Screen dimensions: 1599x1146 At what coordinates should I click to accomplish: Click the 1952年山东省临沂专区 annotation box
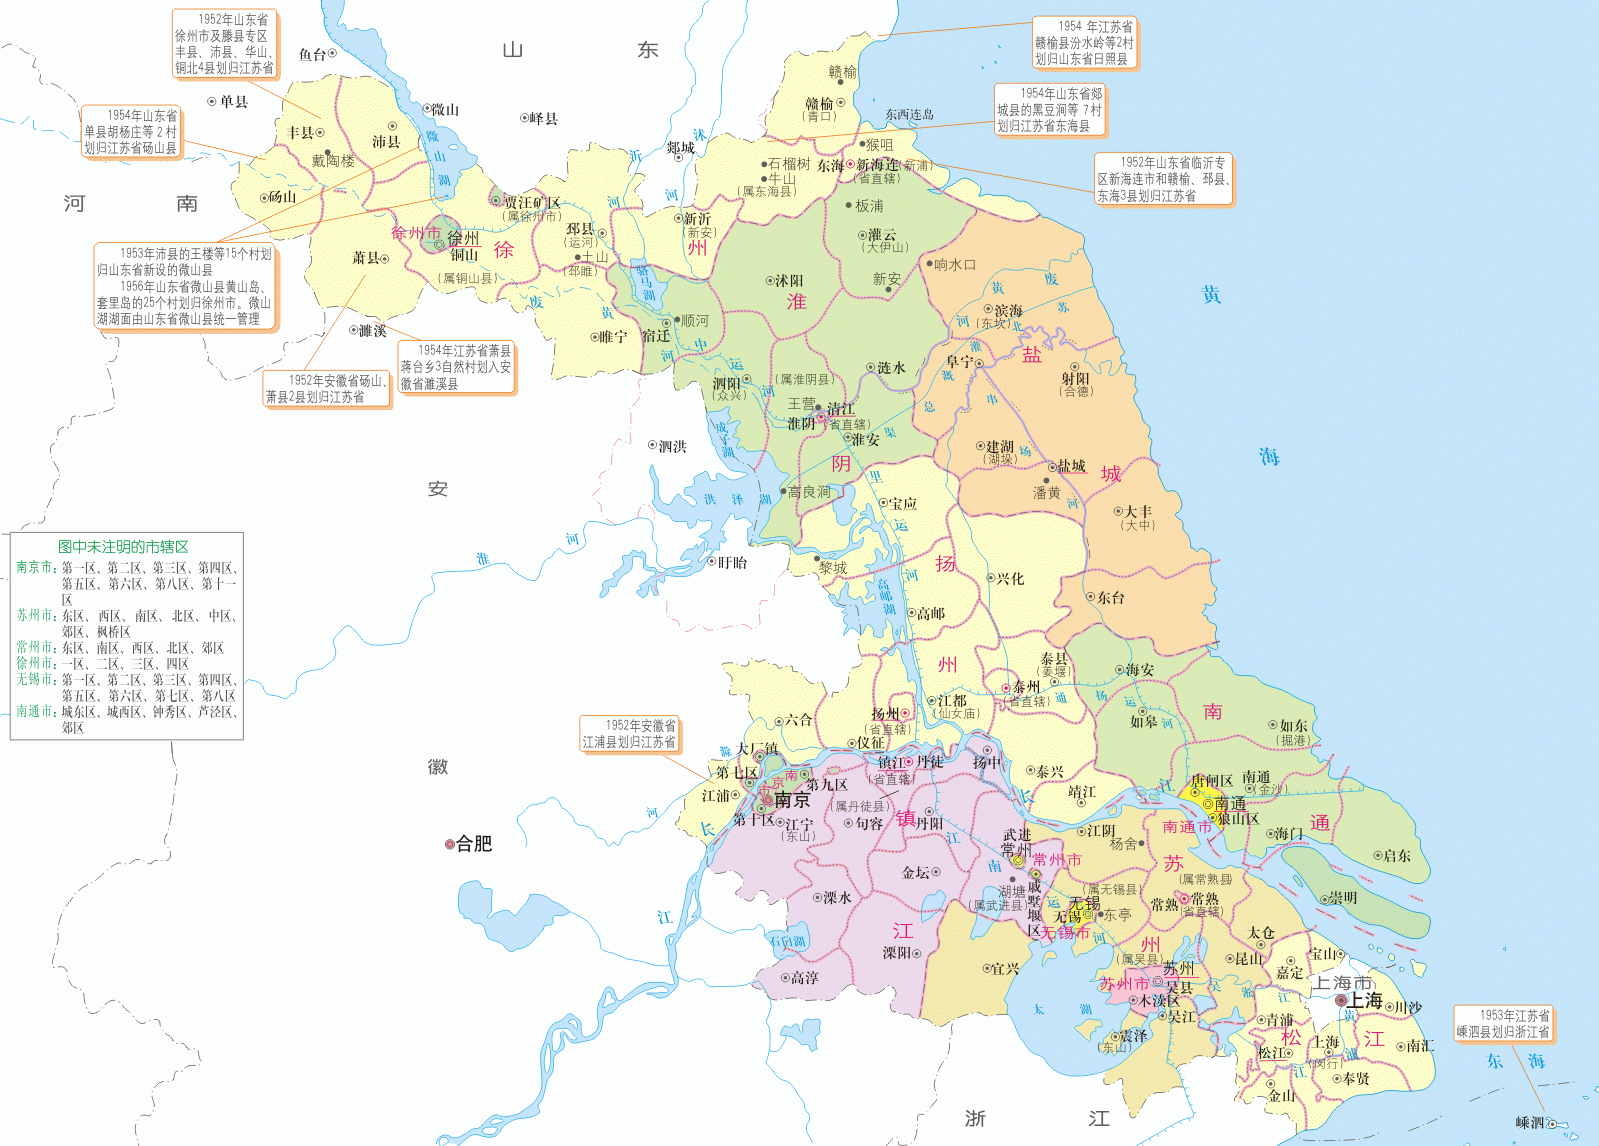point(1163,179)
